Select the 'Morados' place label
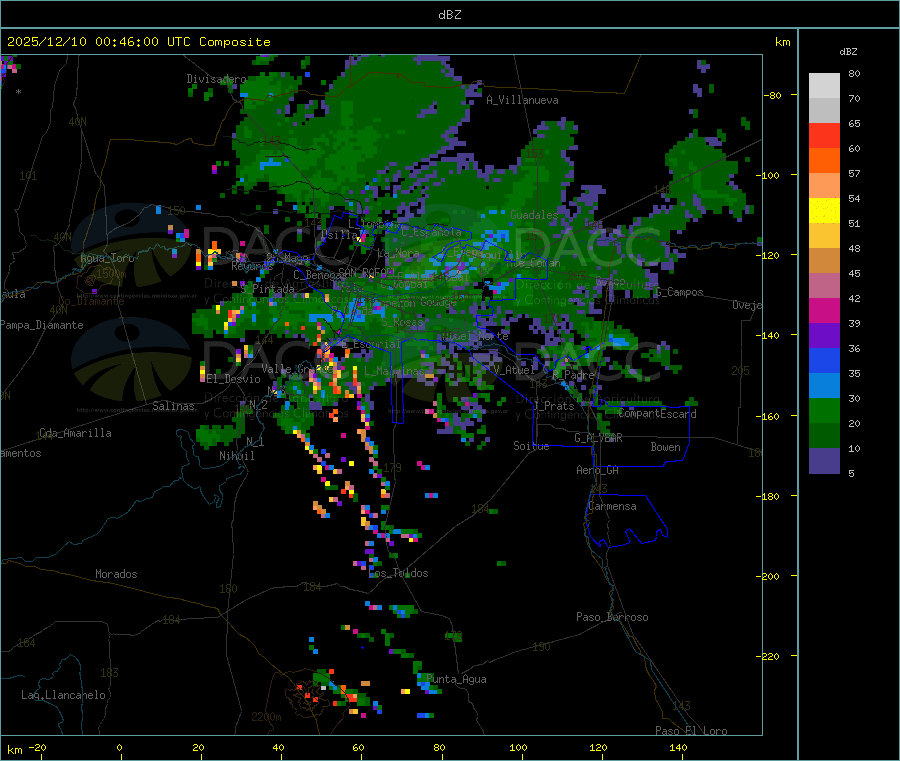This screenshot has width=900, height=761. (x=116, y=574)
